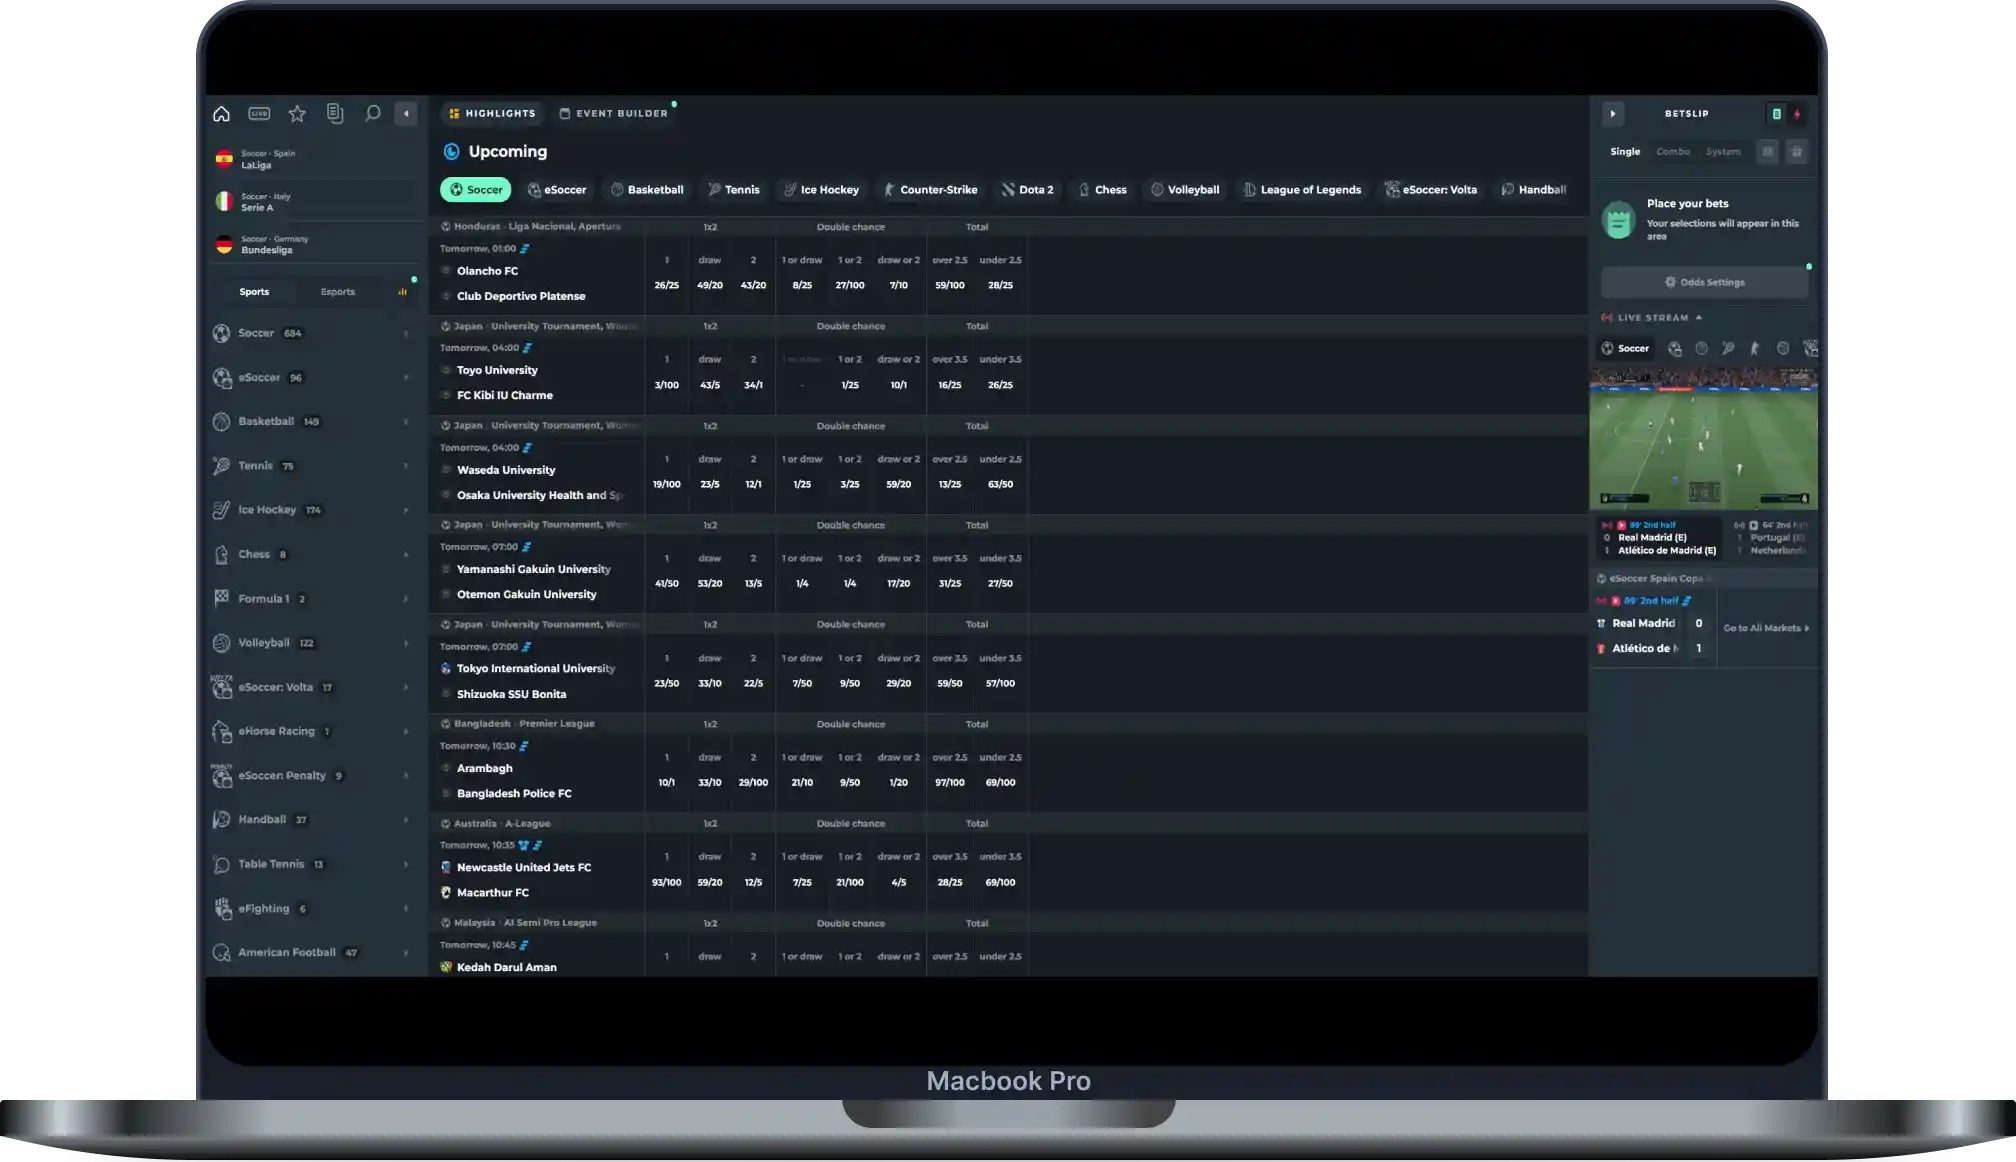Click the Volleyball icon in the sidebar

pyautogui.click(x=221, y=643)
